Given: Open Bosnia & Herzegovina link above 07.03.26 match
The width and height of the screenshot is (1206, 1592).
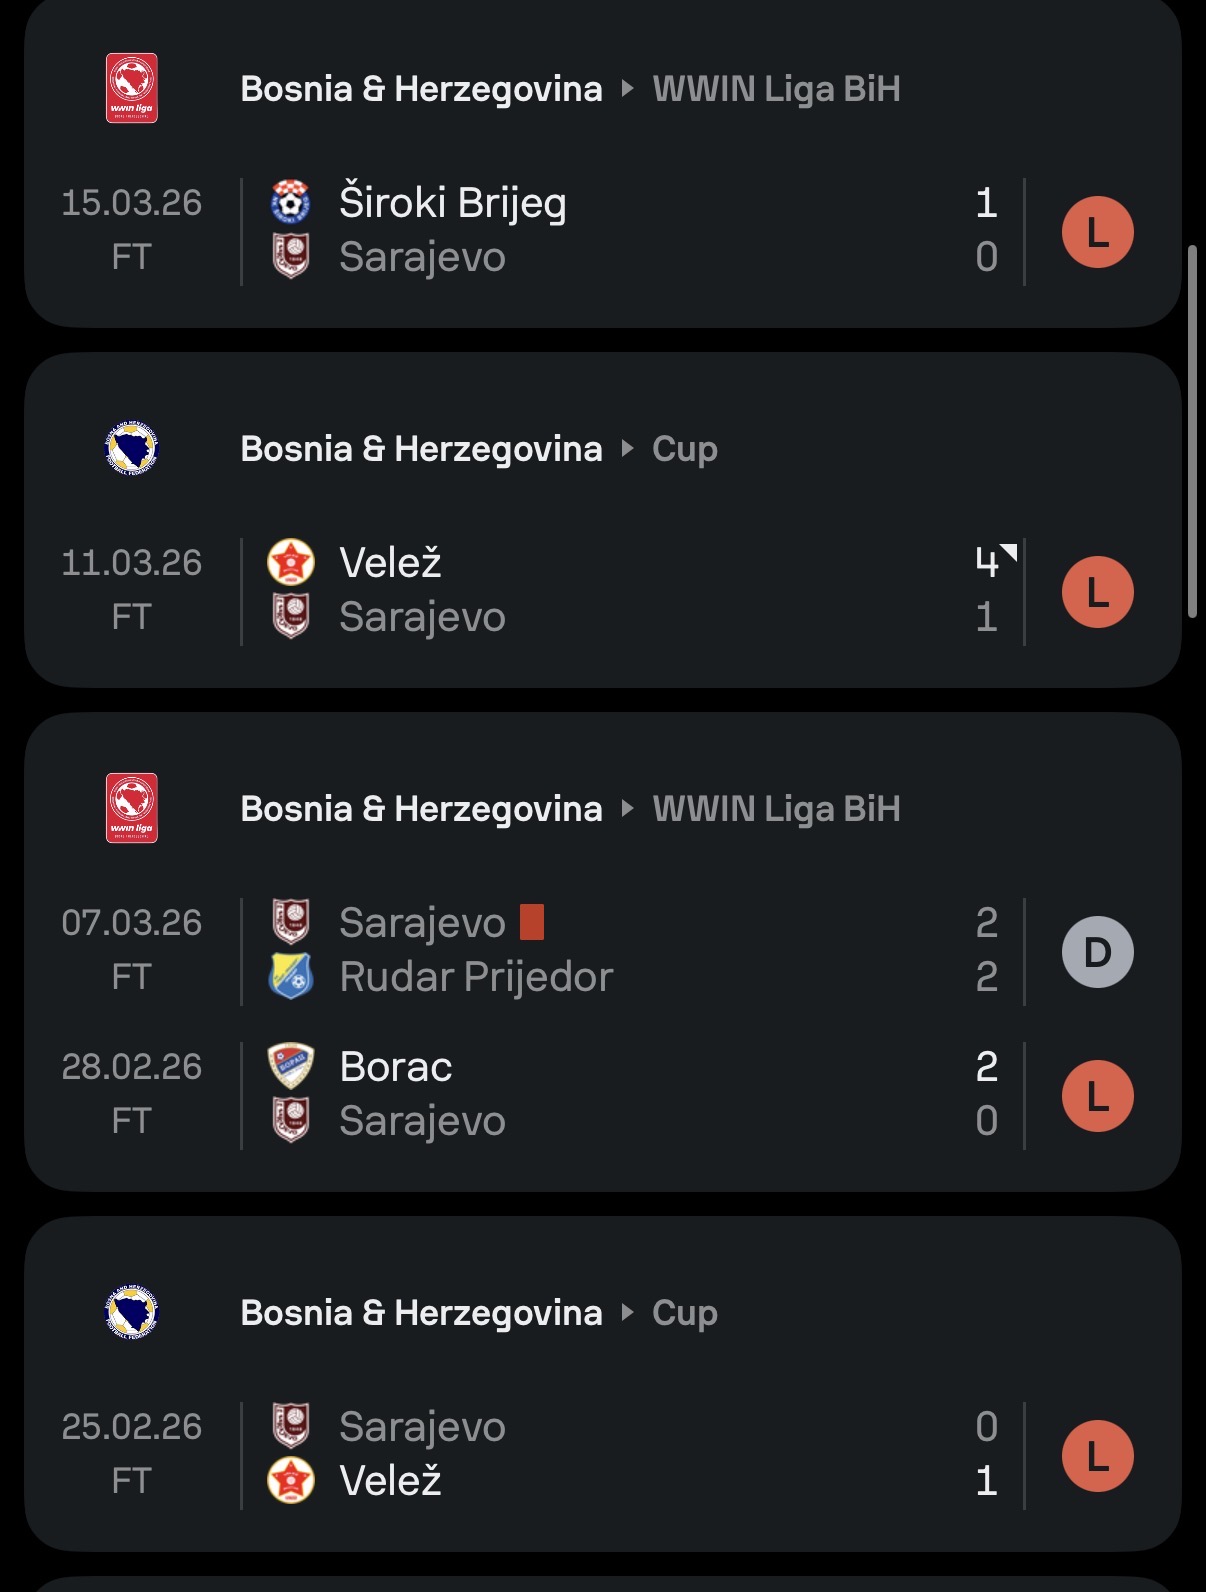Looking at the screenshot, I should click(x=421, y=808).
